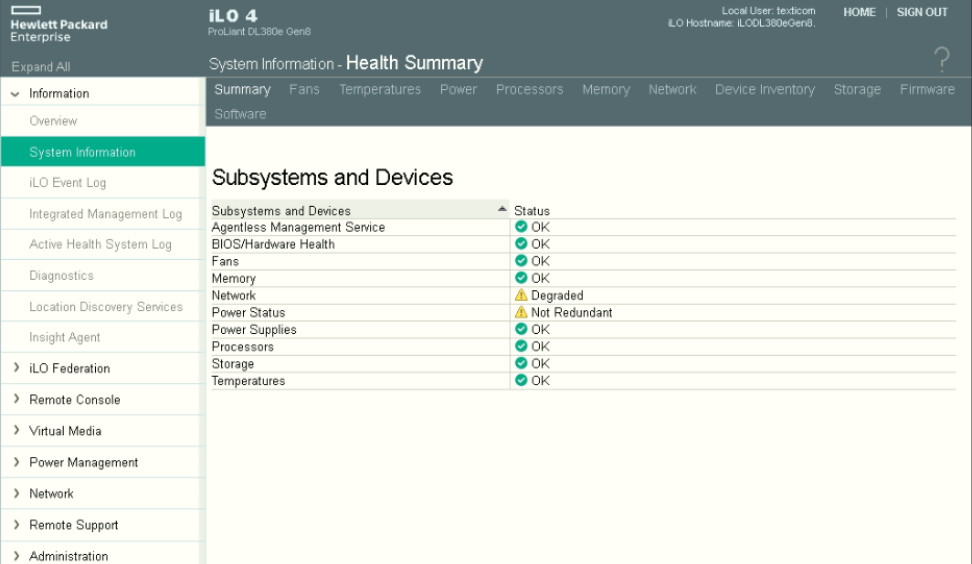Click the Temperatures OK check icon

tap(521, 380)
